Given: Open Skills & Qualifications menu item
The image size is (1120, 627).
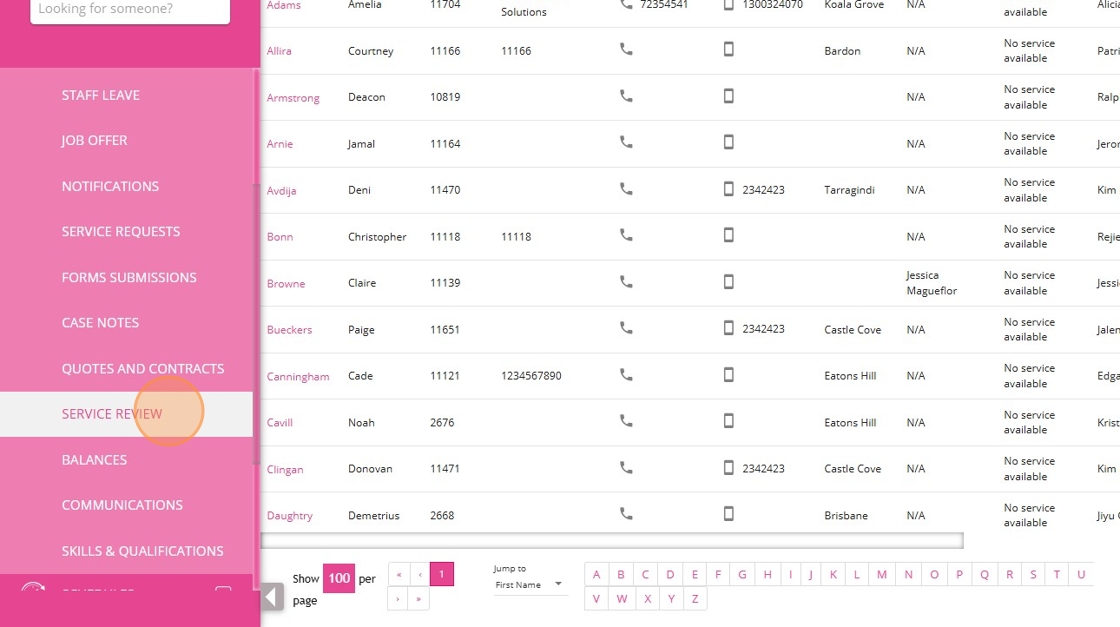Looking at the screenshot, I should [x=142, y=551].
